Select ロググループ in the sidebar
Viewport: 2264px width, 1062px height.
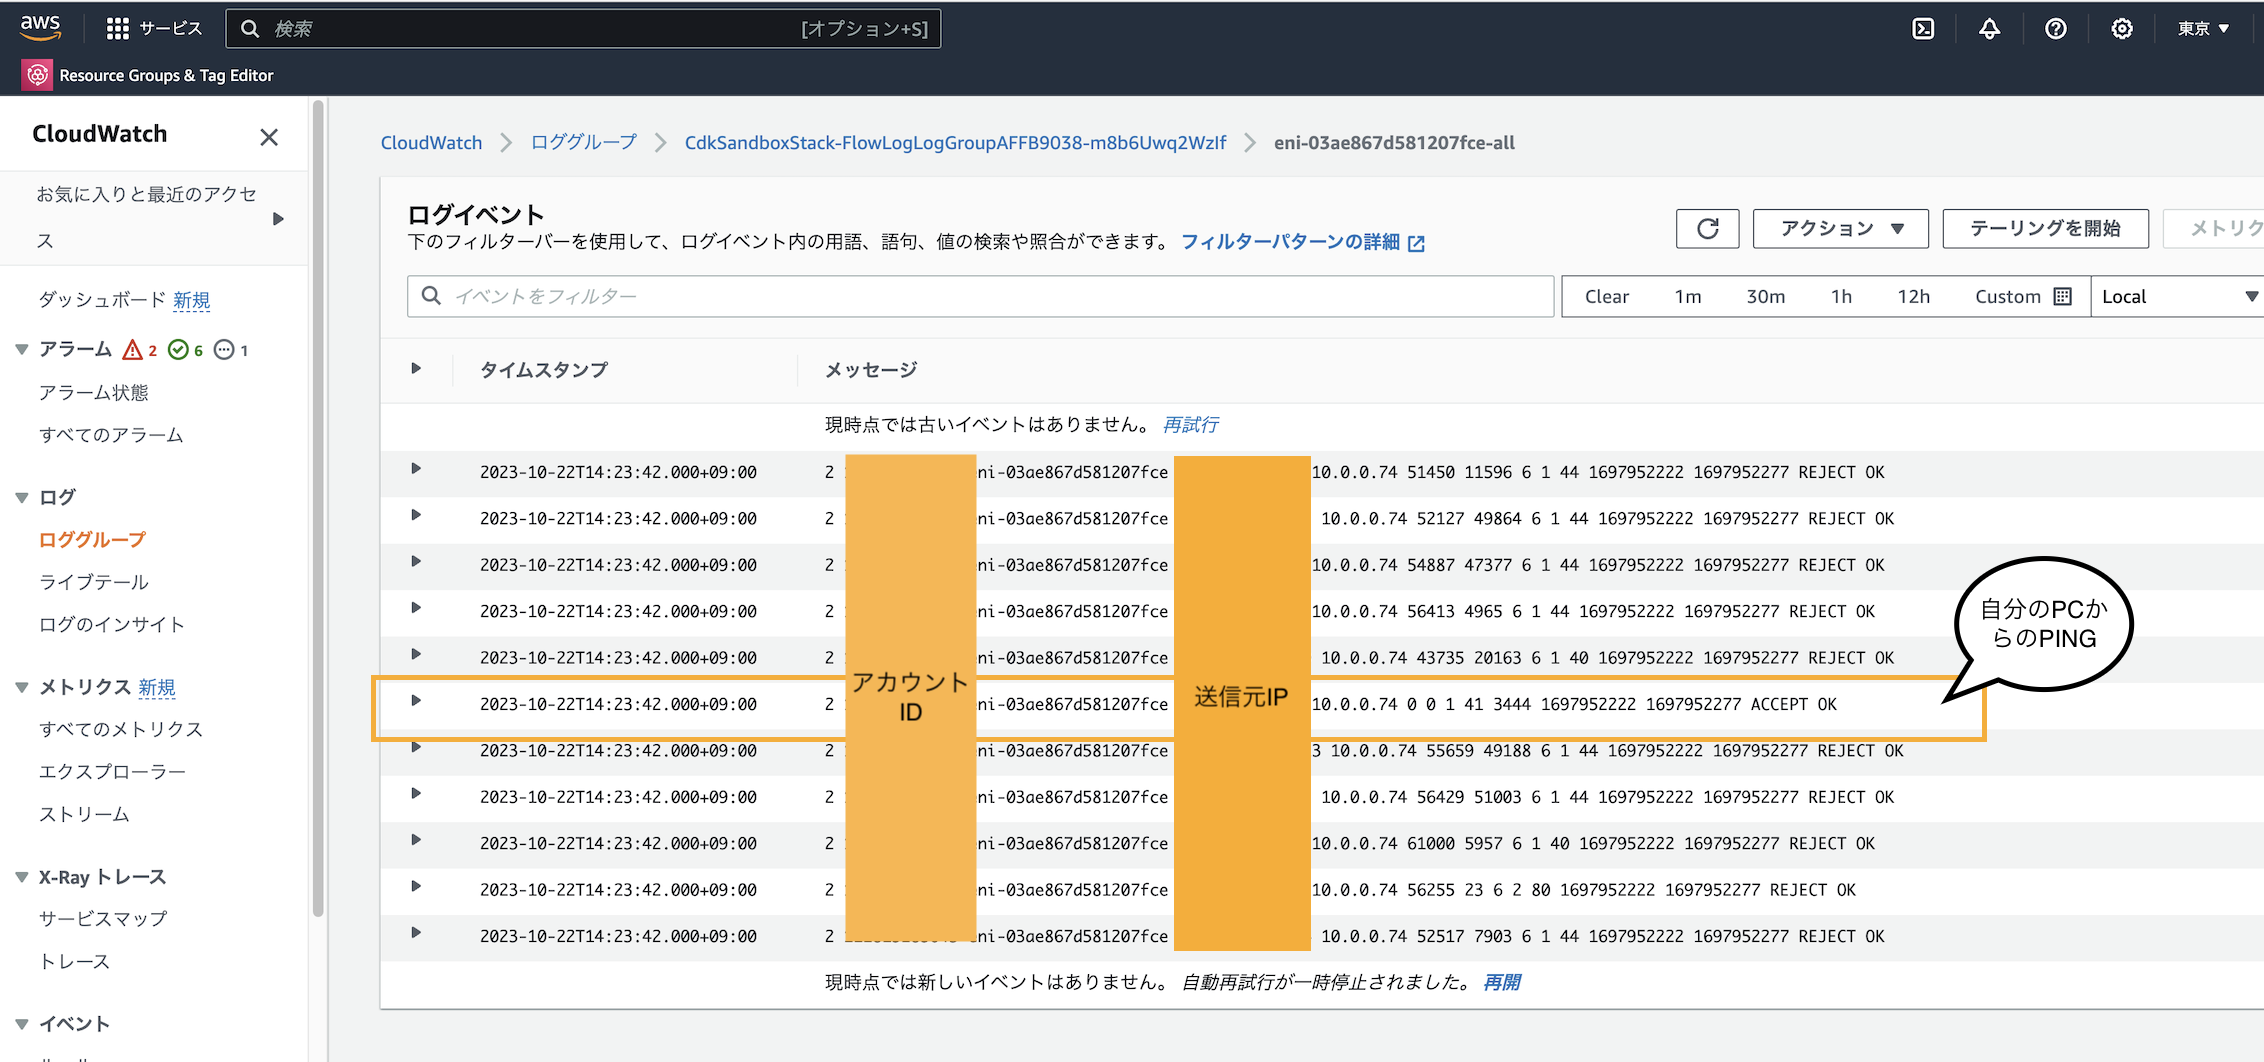[x=92, y=540]
